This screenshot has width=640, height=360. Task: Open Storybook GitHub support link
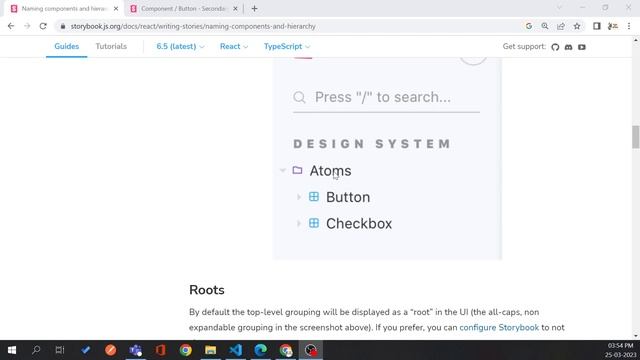coord(555,47)
